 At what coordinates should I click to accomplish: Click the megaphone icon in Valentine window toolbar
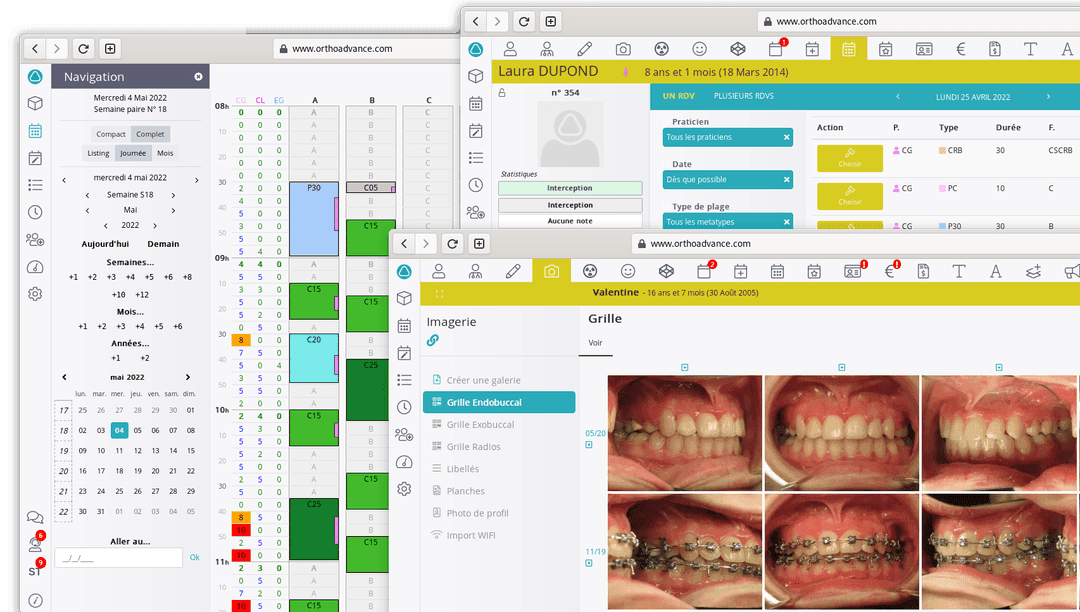[x=1072, y=271]
